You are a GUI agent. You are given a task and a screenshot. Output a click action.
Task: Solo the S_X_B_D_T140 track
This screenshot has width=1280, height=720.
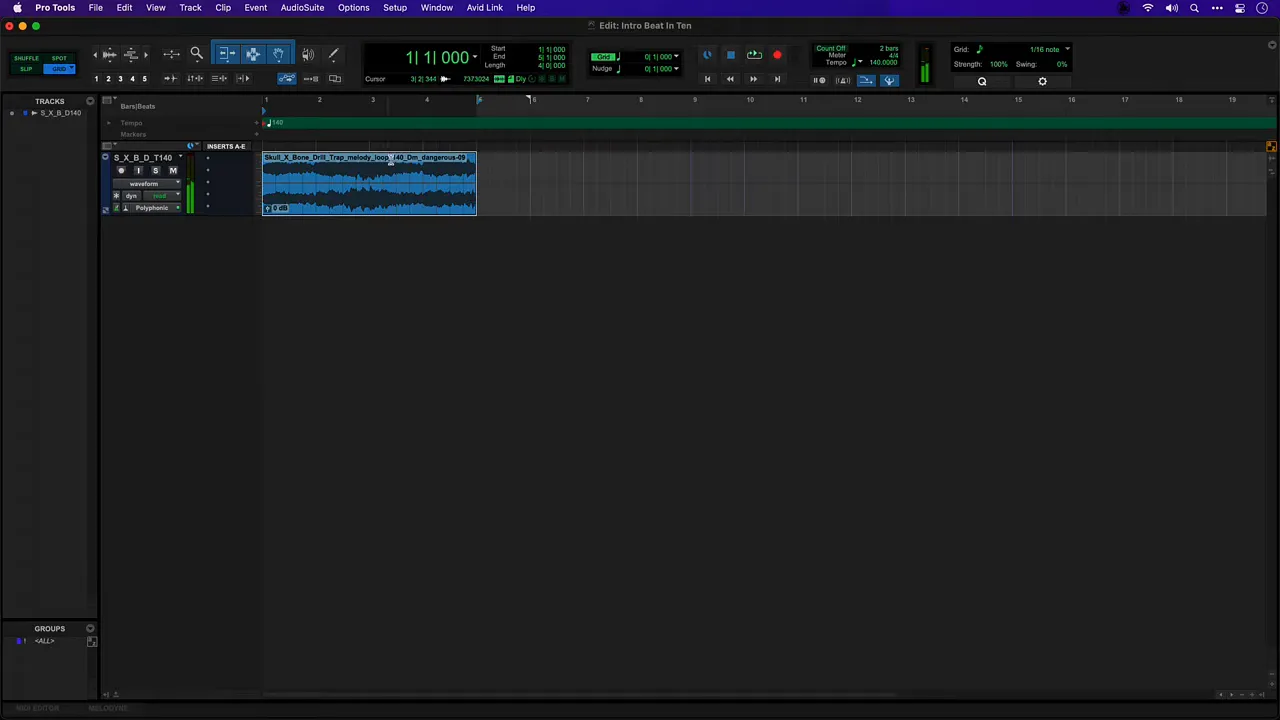[x=155, y=171]
